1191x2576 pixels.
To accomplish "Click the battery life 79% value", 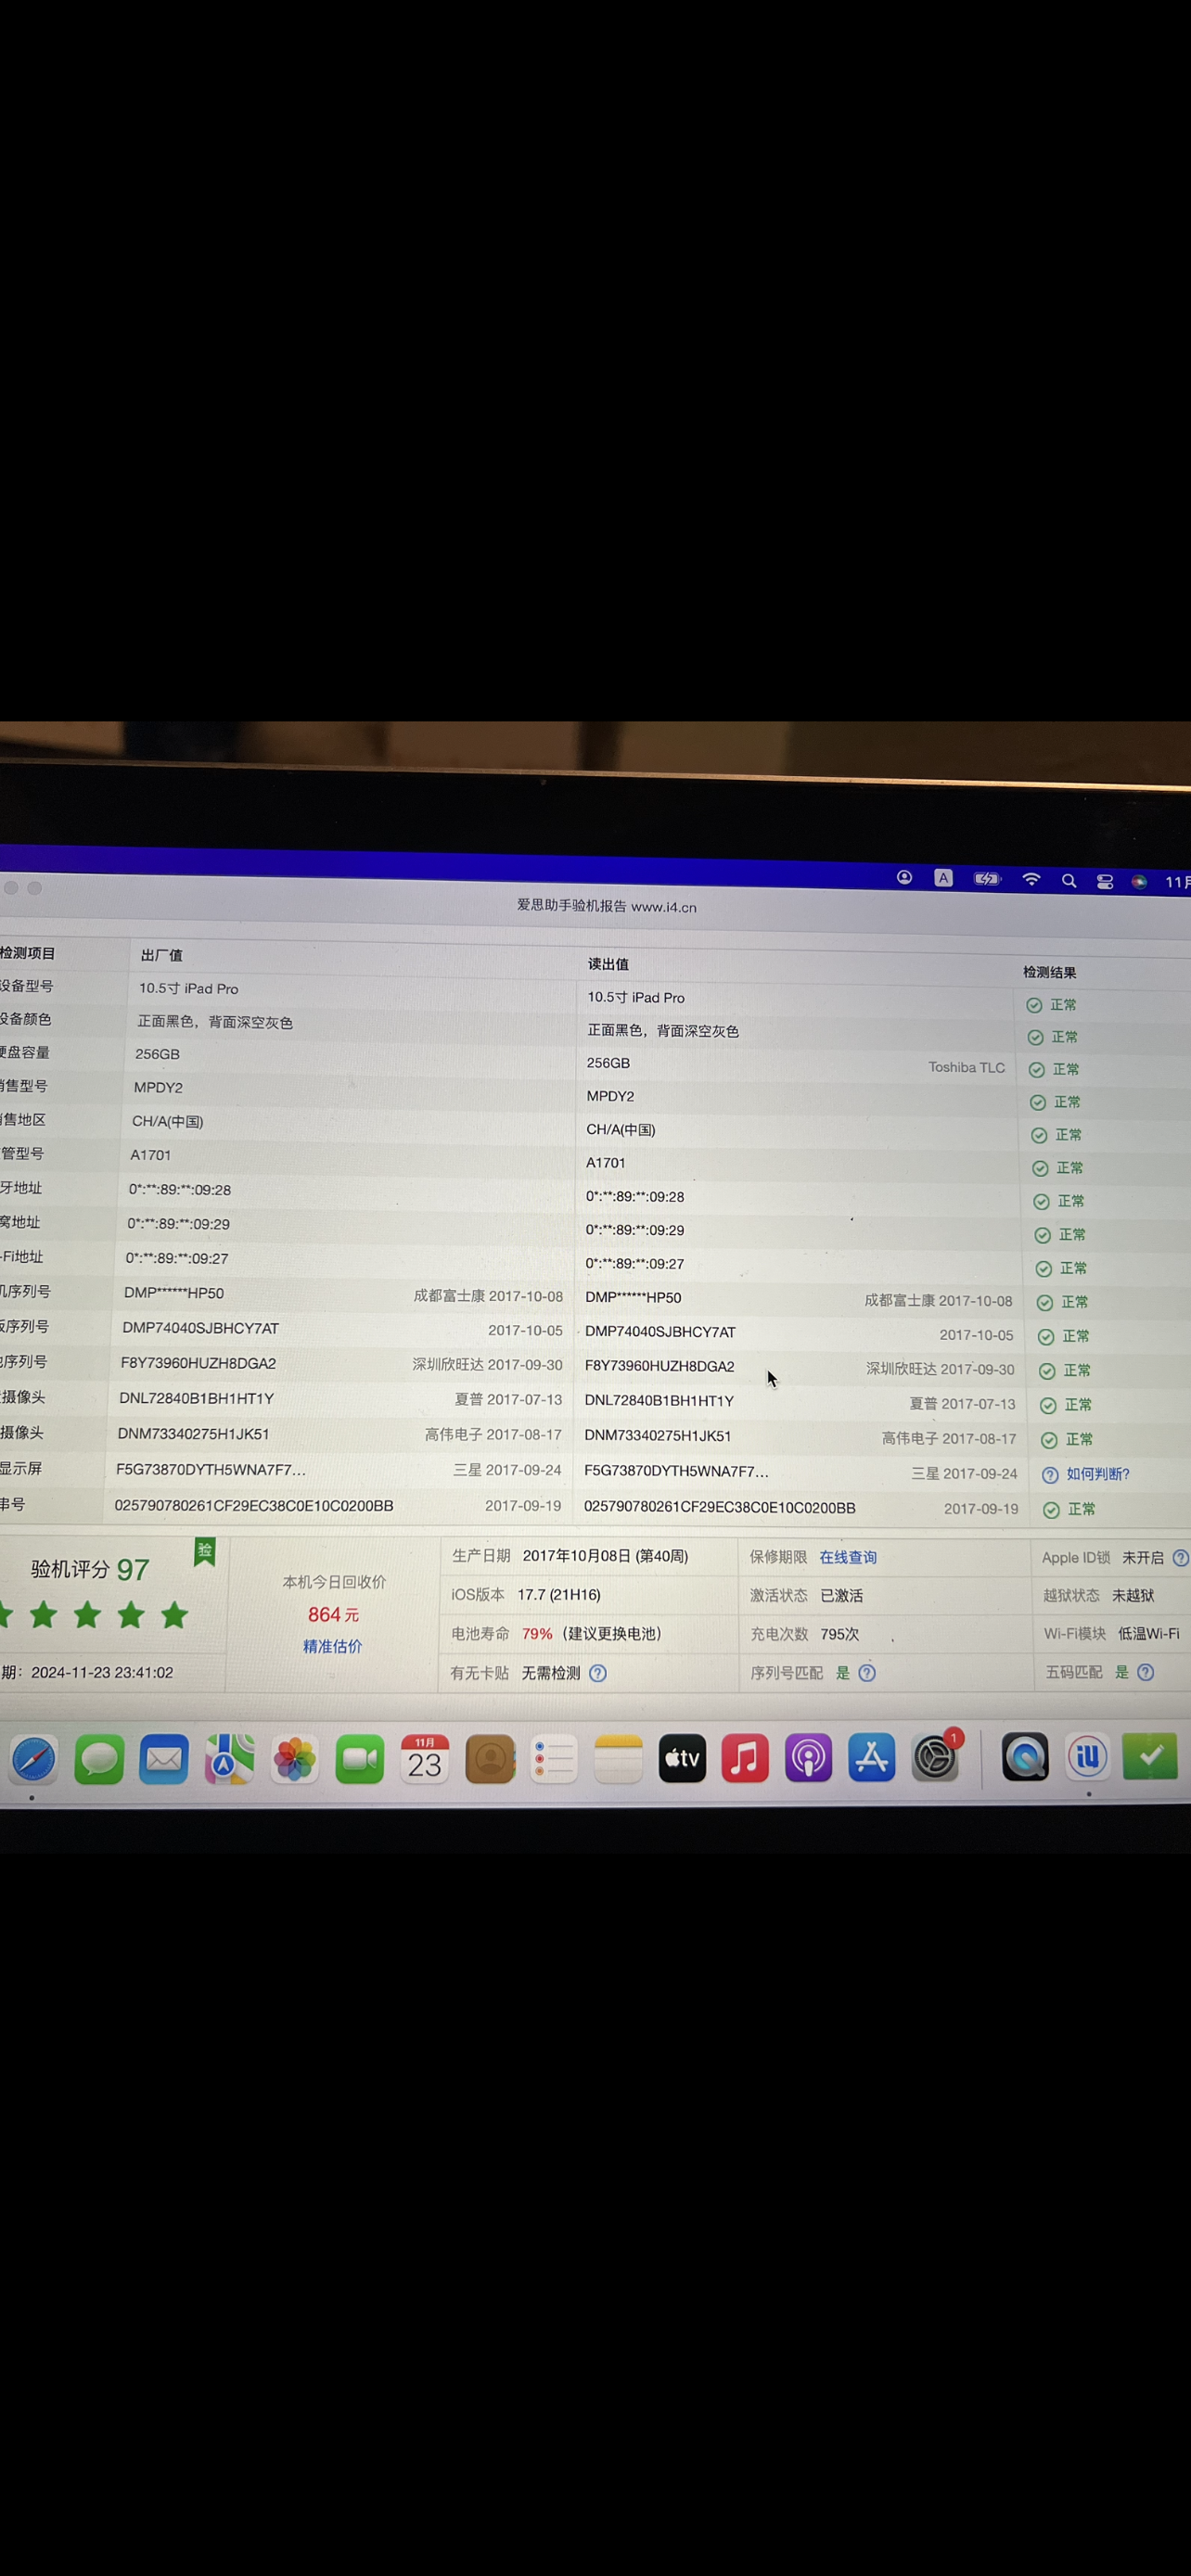I will (x=537, y=1634).
